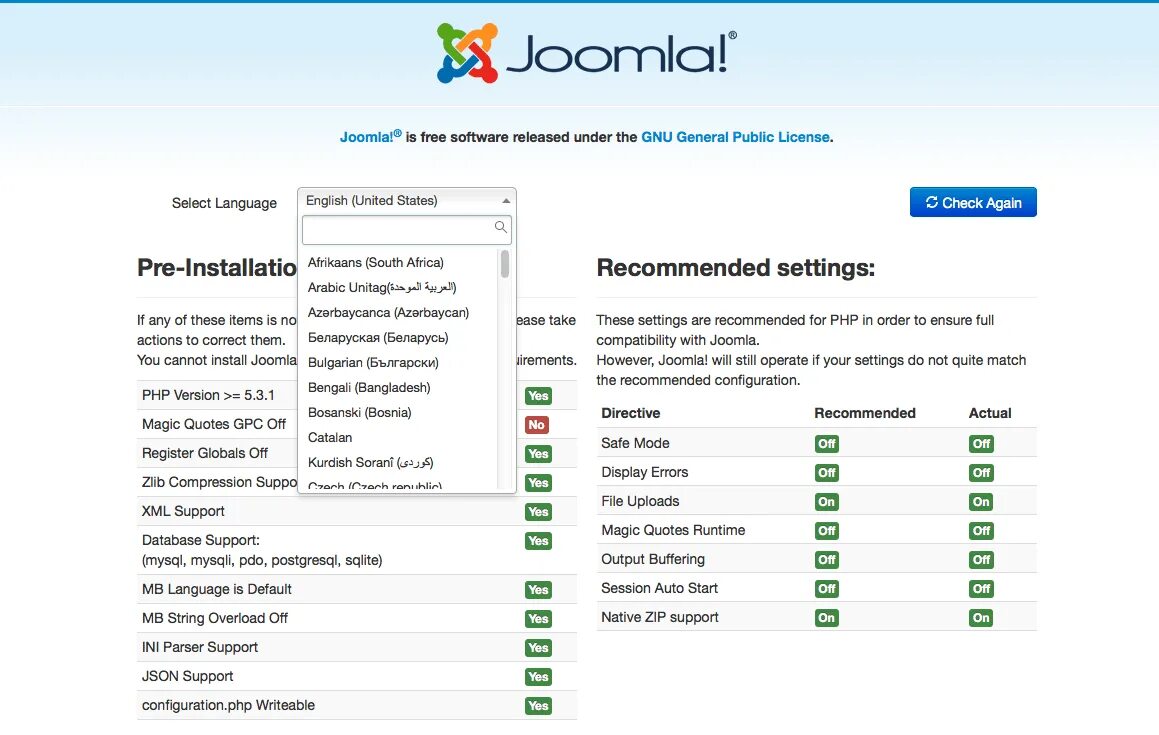Click the JSON Support label

[187, 676]
